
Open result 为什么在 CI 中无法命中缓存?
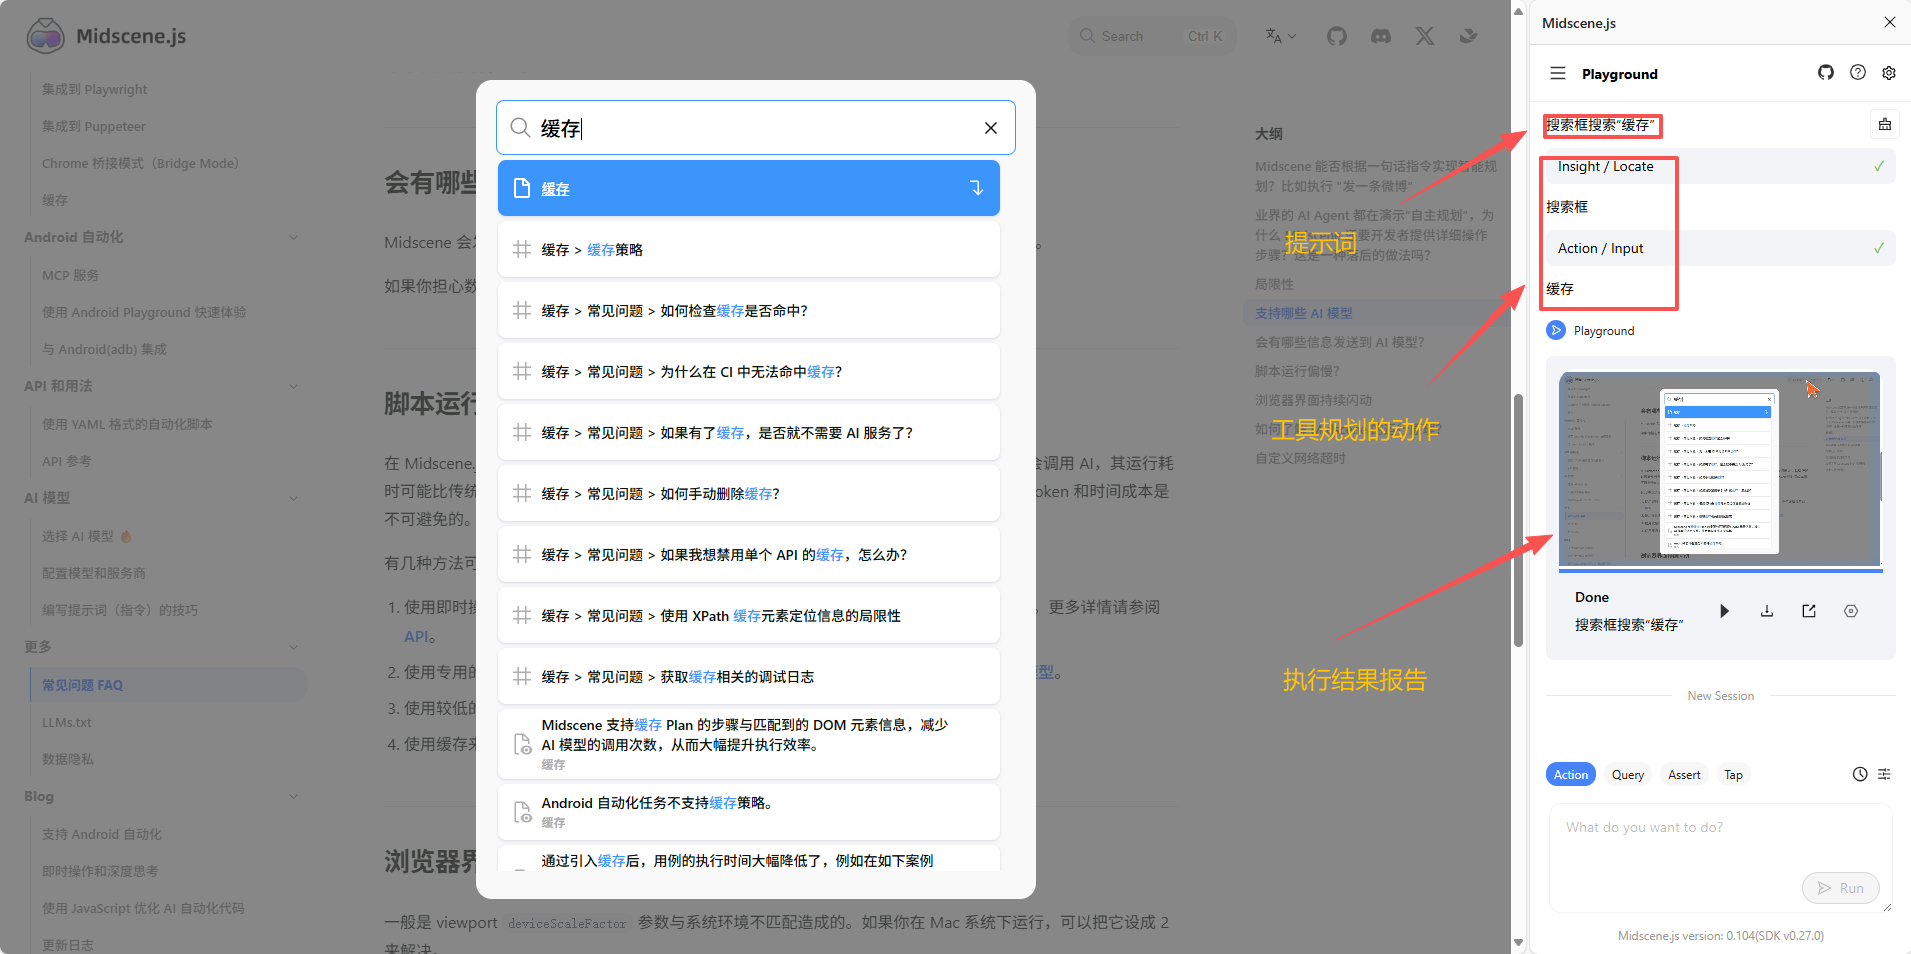748,372
